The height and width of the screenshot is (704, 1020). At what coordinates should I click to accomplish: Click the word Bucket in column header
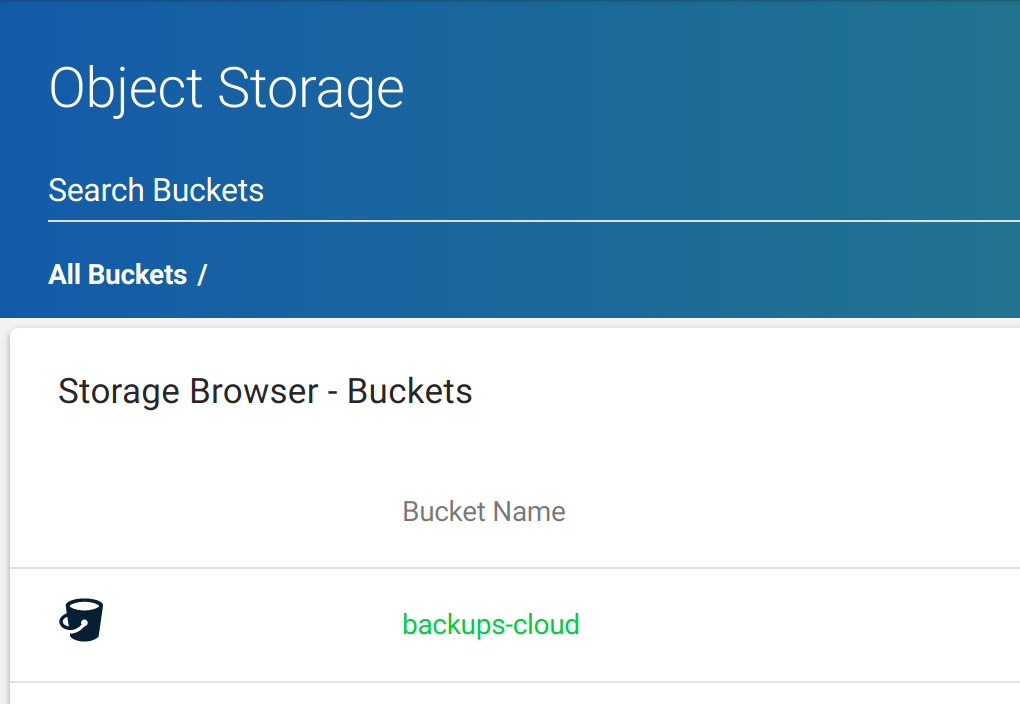click(444, 511)
